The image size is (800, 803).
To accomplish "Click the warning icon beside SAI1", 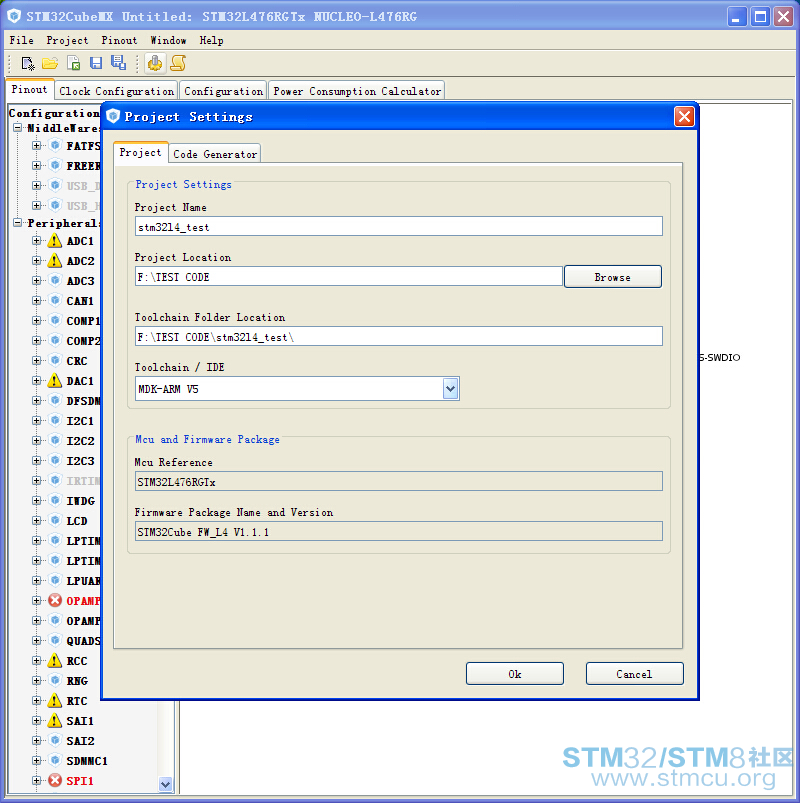I will 55,721.
